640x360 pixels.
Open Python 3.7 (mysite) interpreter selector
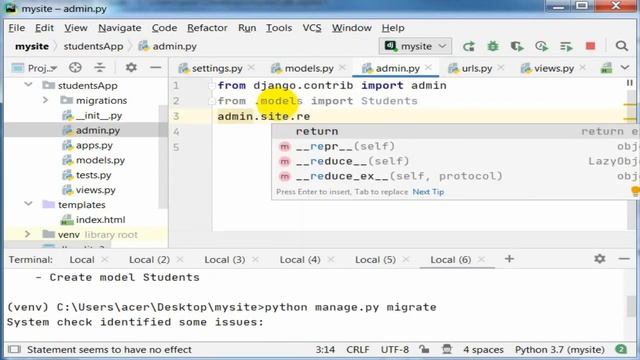[560, 350]
